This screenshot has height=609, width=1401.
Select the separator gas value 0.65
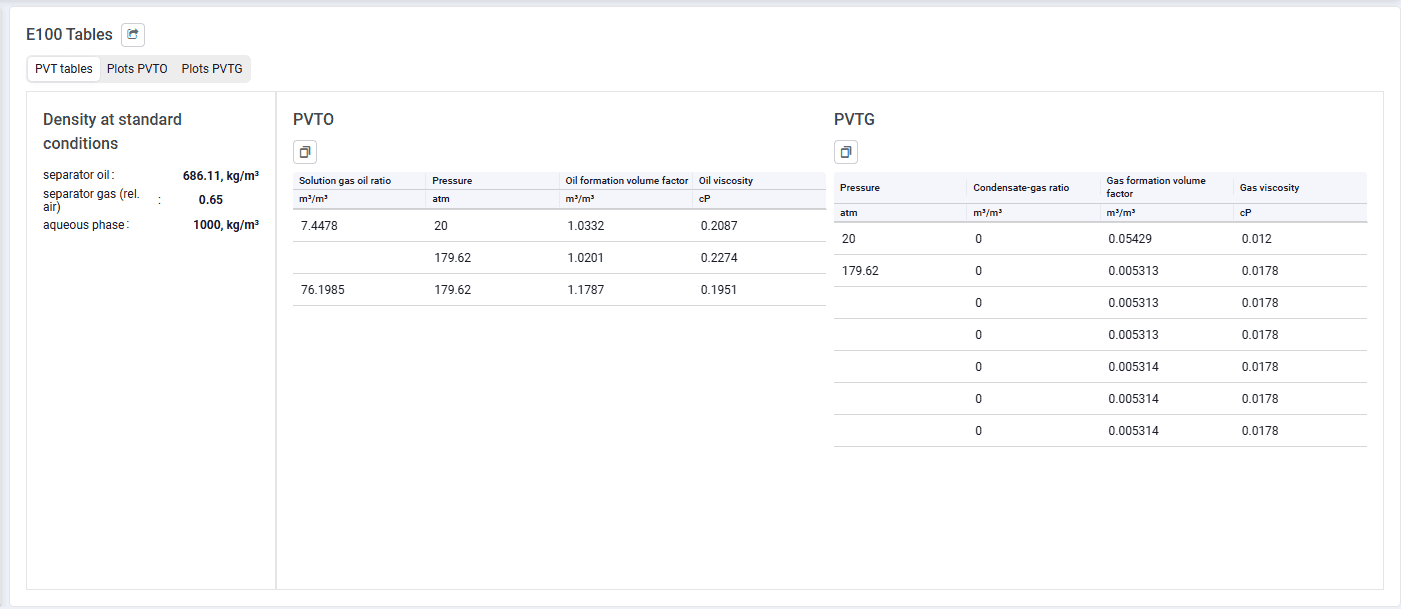pos(210,199)
